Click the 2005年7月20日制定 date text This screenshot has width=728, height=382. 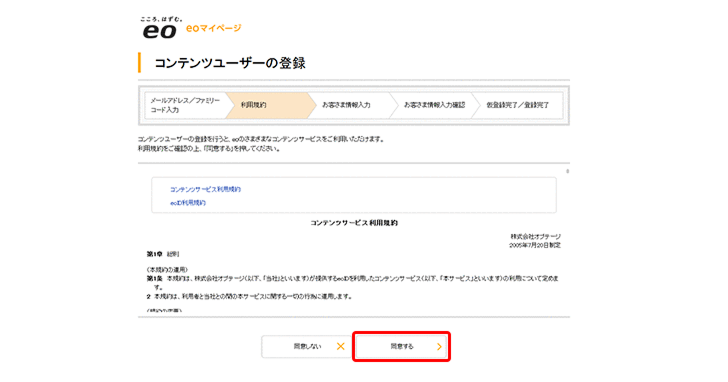535,245
